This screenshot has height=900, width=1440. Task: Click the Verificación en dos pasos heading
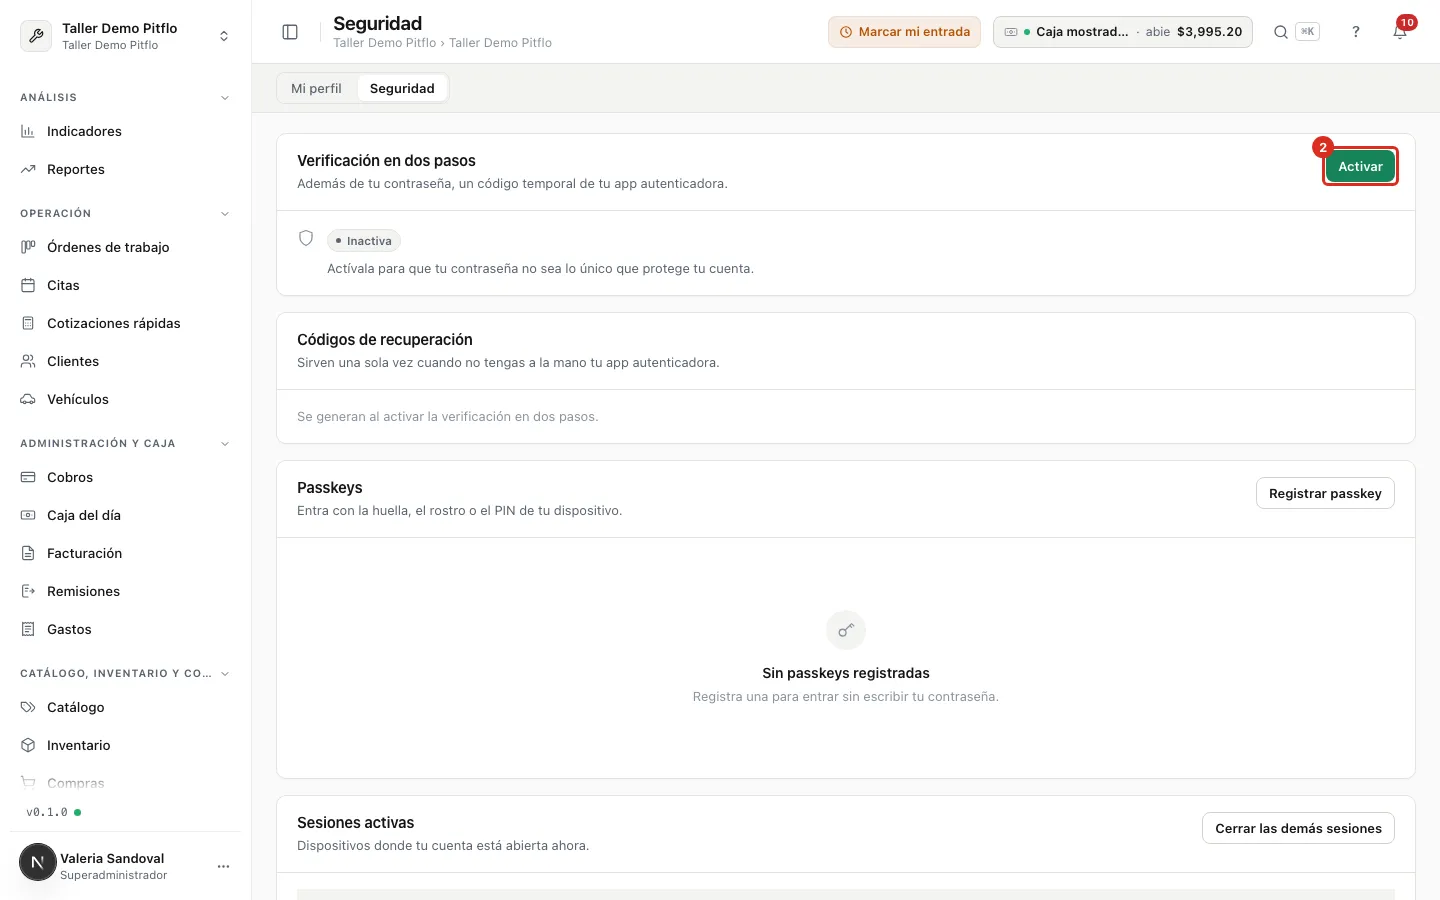click(x=386, y=161)
